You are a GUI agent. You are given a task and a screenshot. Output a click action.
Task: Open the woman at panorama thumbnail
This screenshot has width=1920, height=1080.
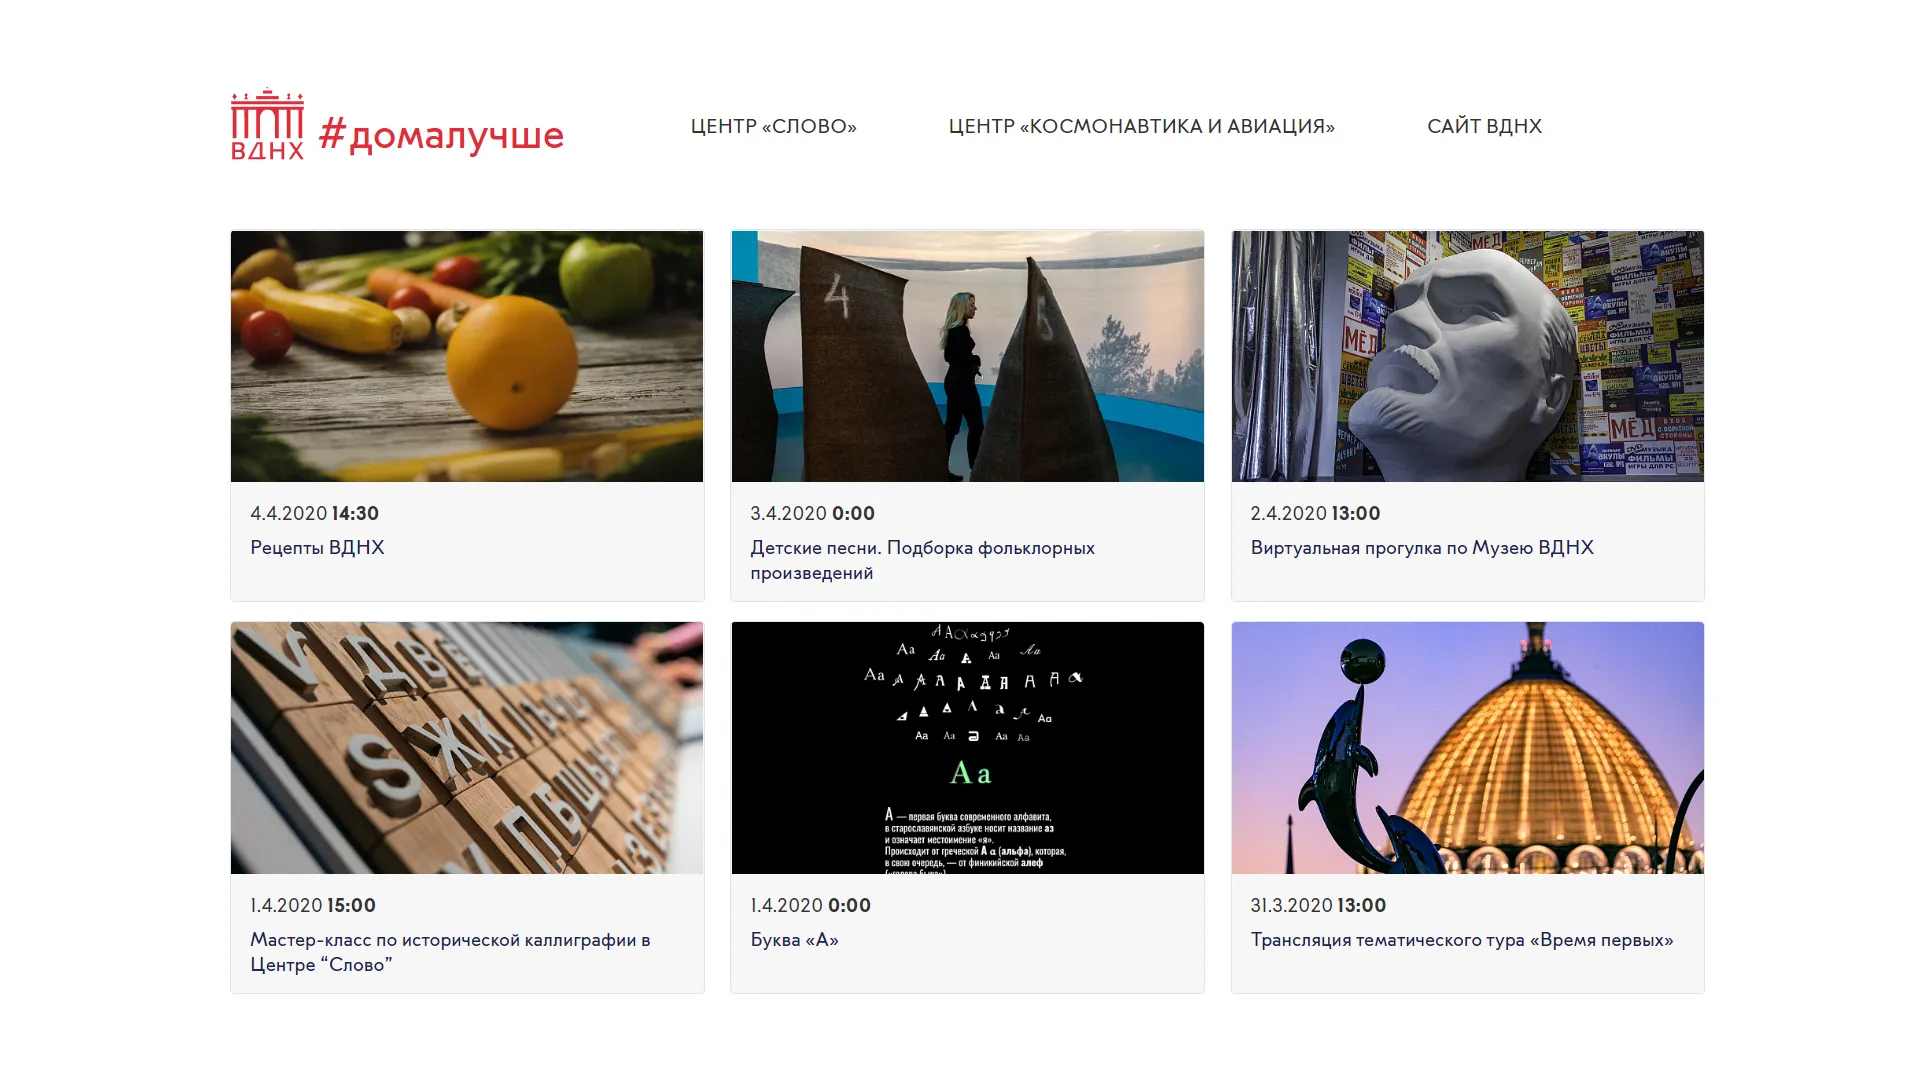click(967, 356)
